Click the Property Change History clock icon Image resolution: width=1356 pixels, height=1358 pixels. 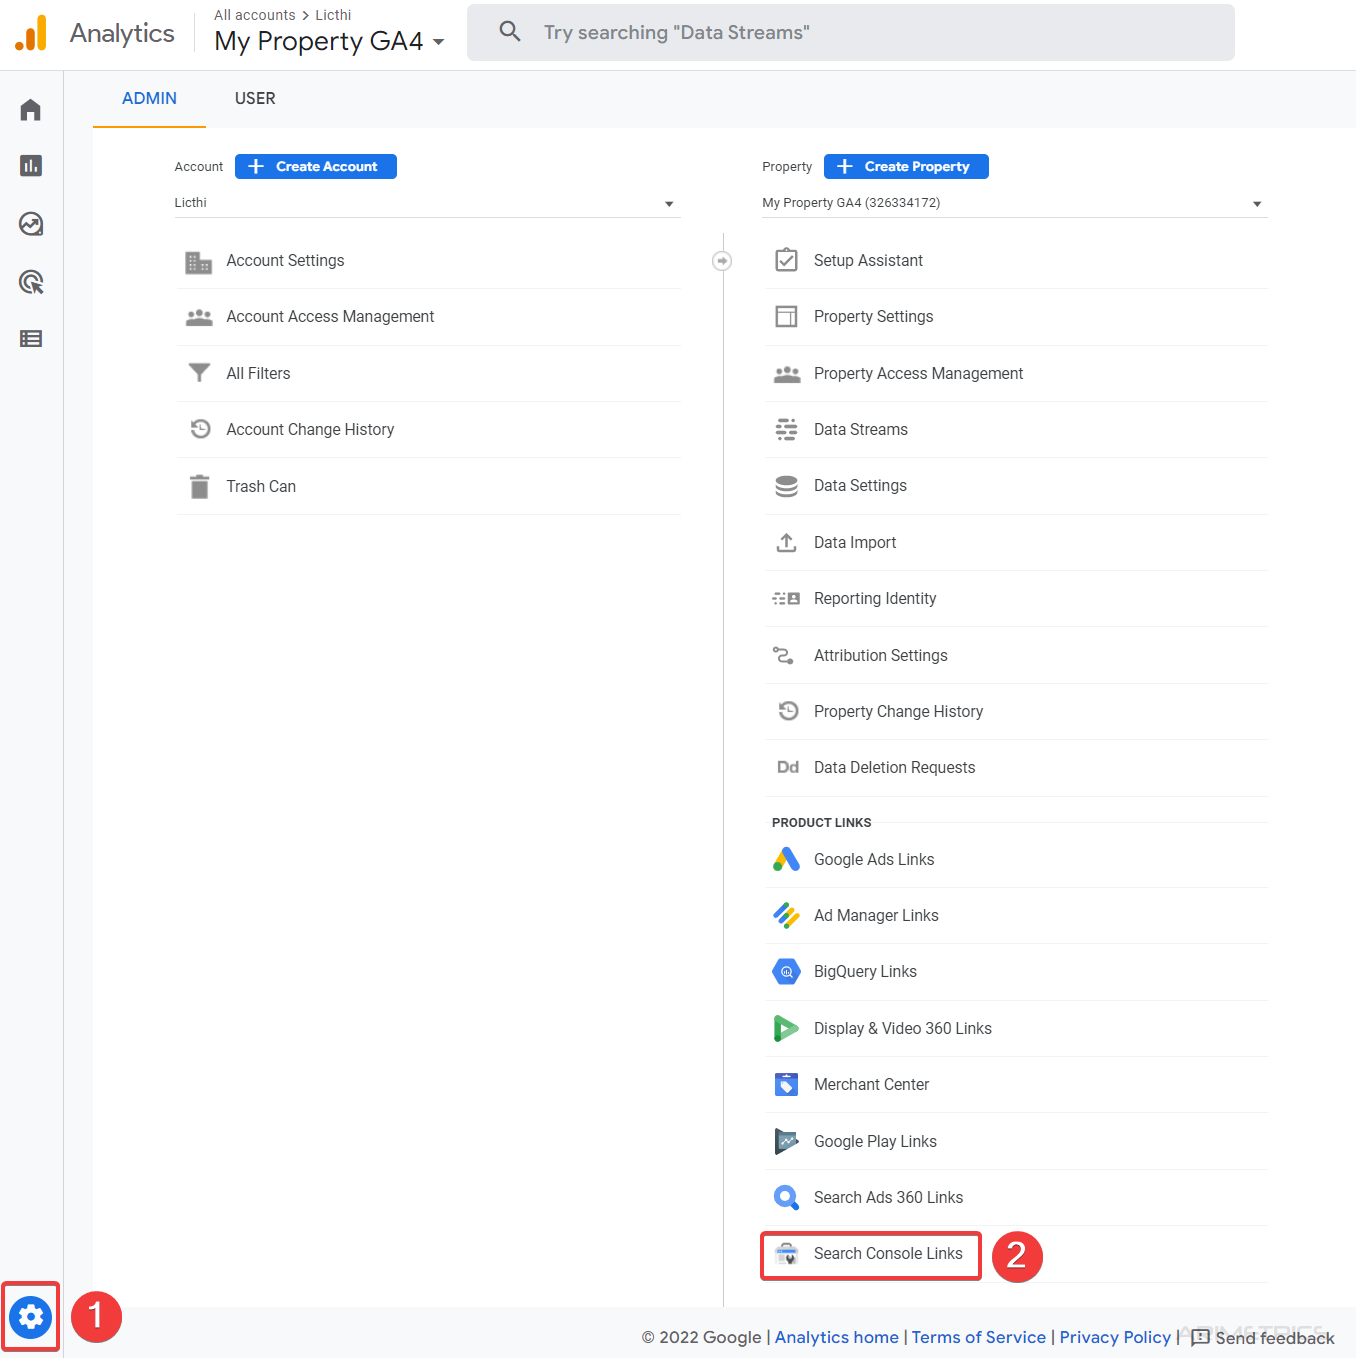point(788,711)
